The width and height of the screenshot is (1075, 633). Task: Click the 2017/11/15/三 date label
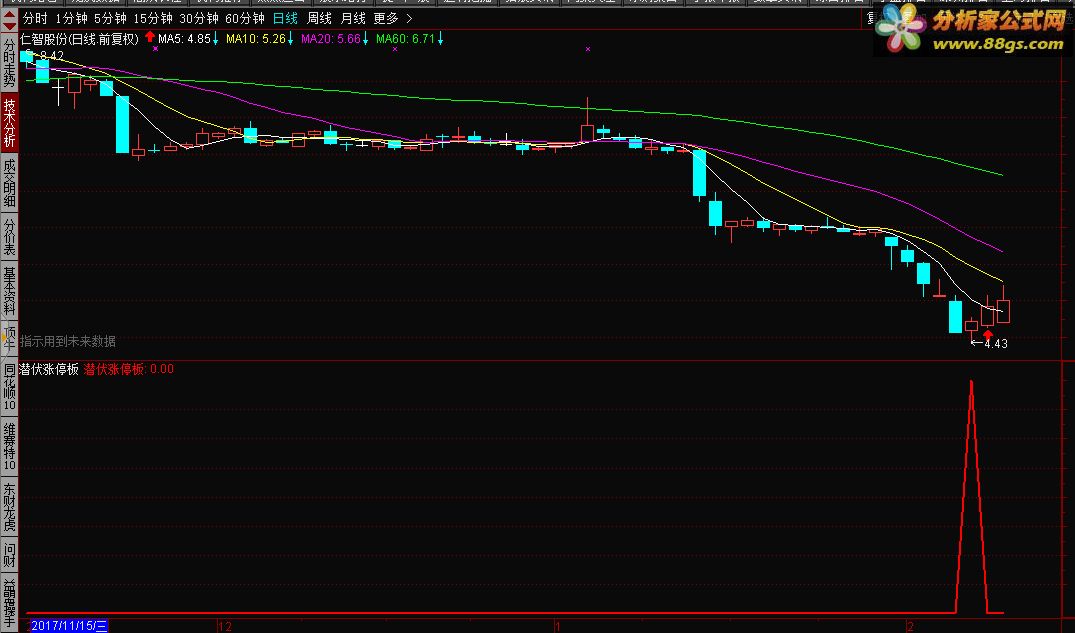click(69, 625)
